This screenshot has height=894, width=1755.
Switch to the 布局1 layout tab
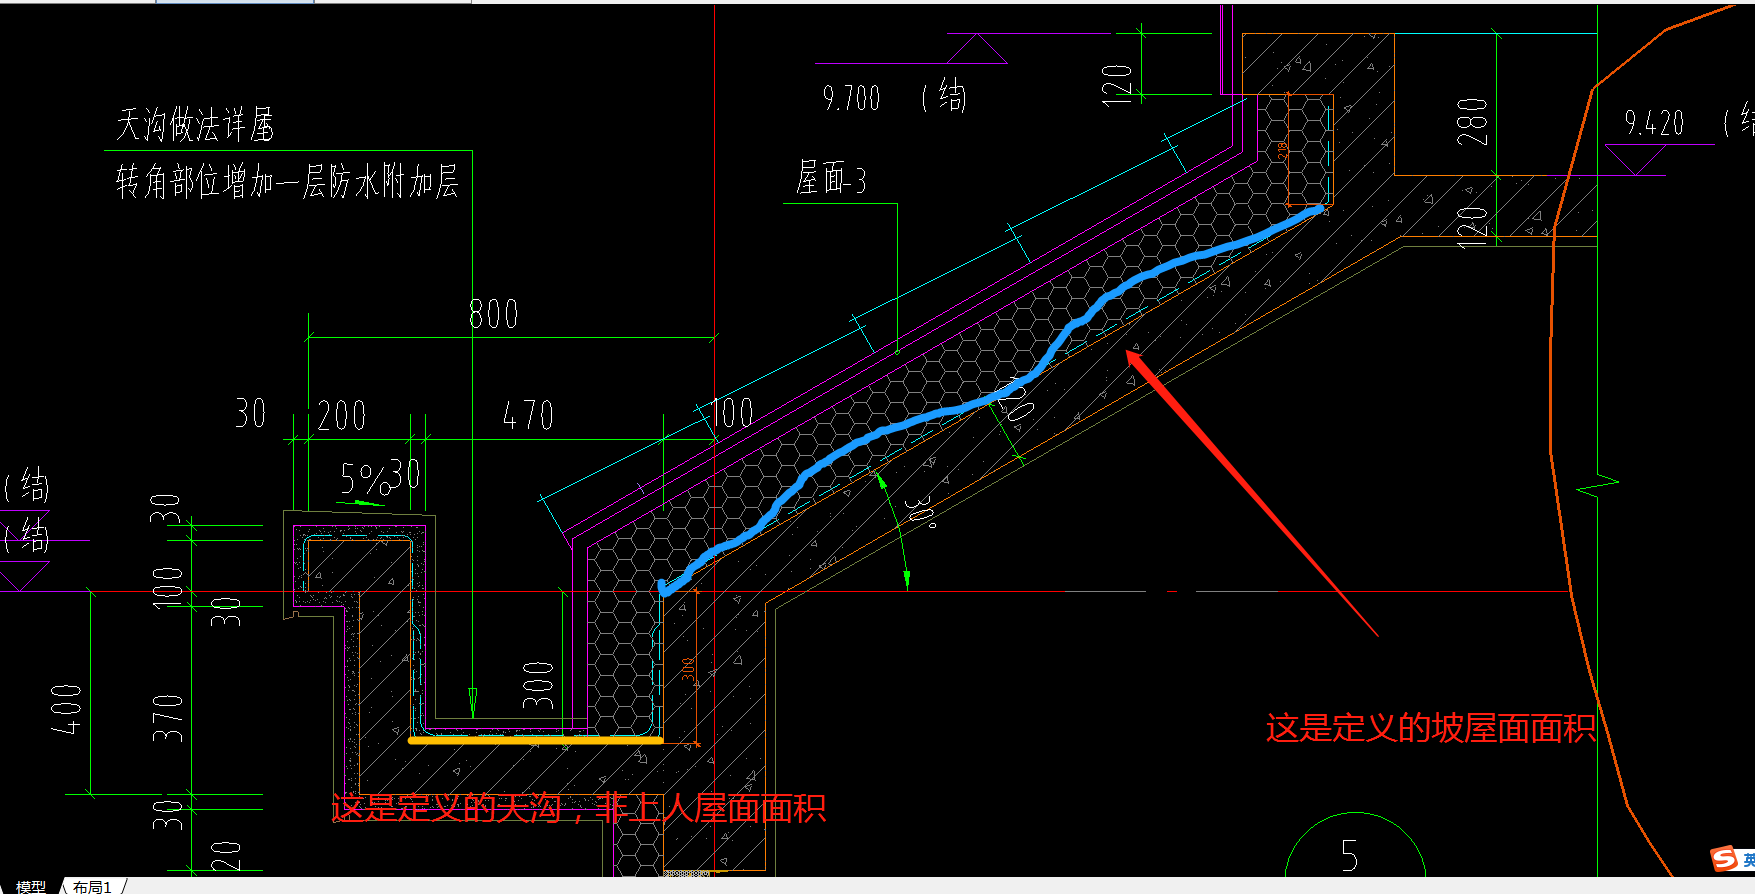pyautogui.click(x=92, y=886)
